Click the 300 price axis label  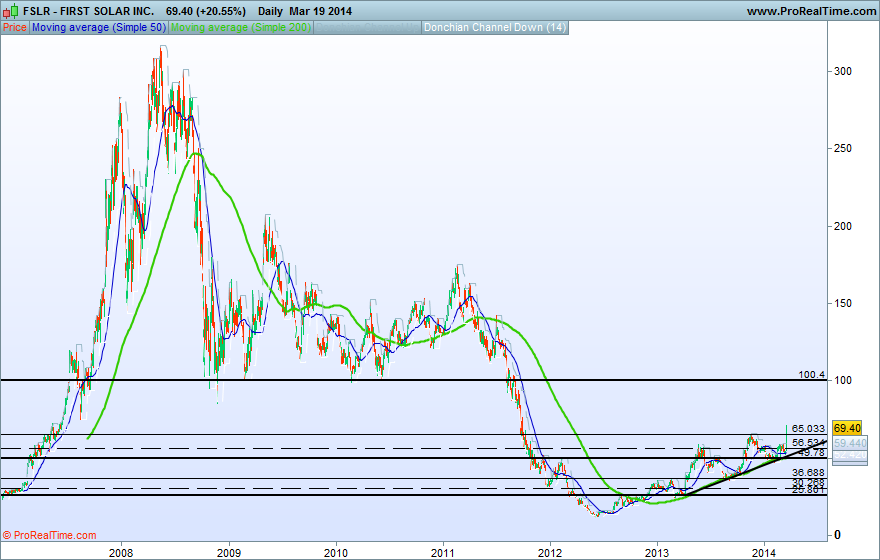pyautogui.click(x=843, y=71)
